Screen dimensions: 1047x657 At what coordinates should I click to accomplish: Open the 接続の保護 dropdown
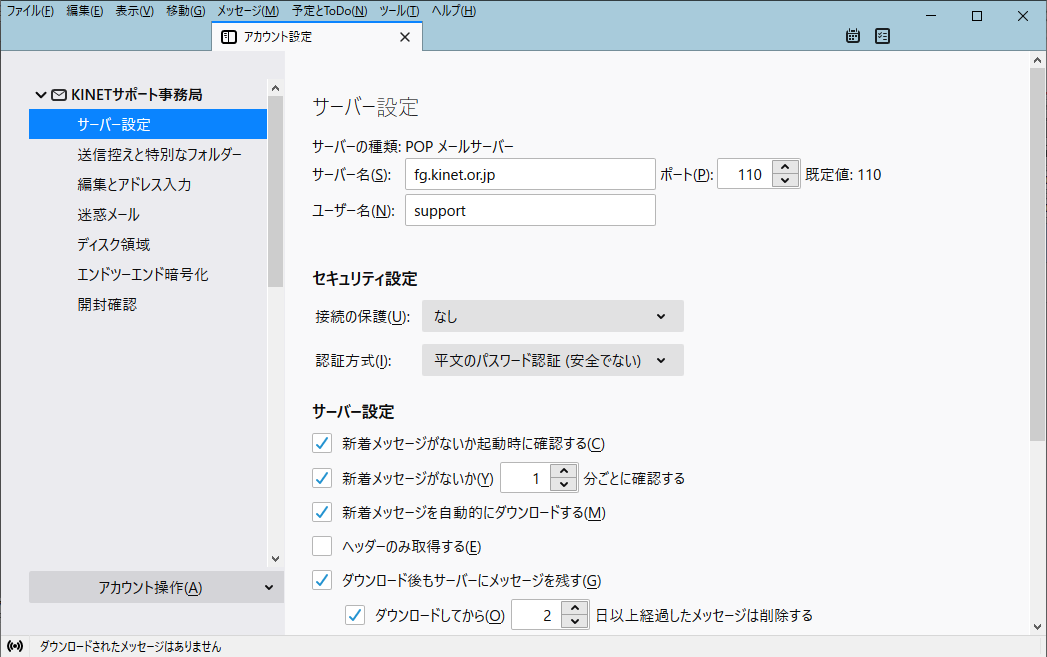pyautogui.click(x=552, y=316)
